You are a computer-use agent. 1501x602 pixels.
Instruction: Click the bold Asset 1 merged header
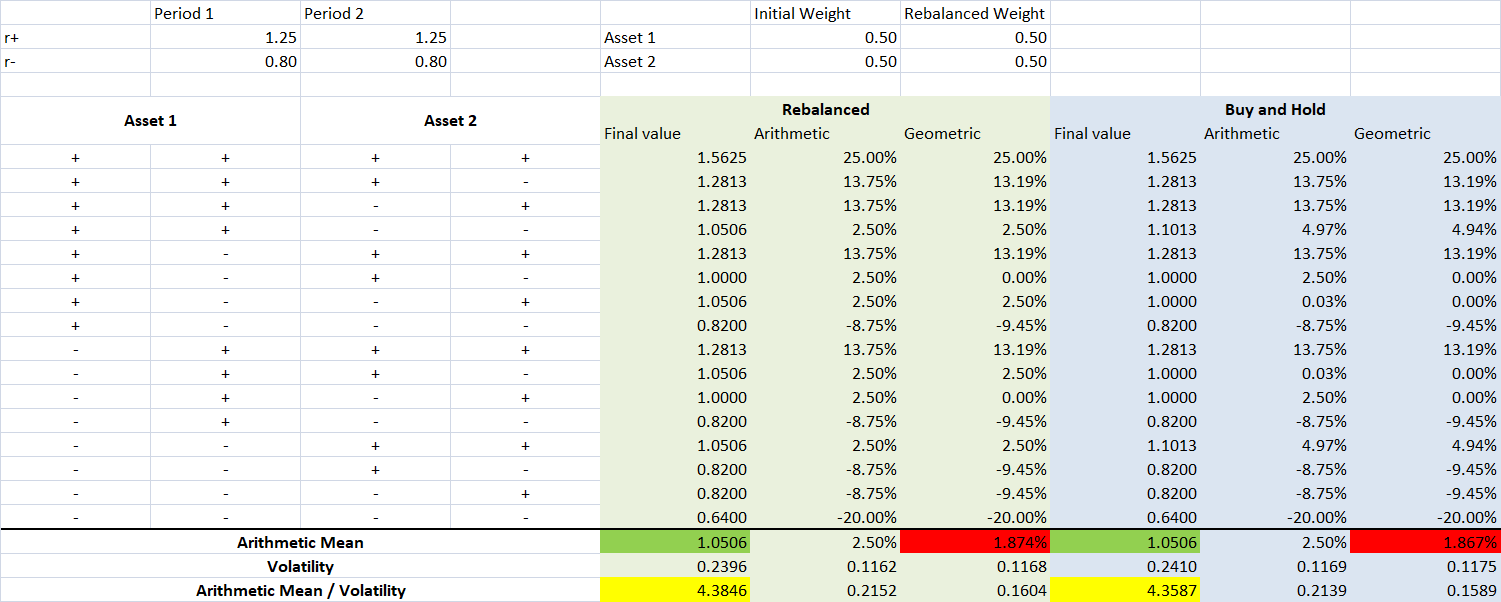150,121
